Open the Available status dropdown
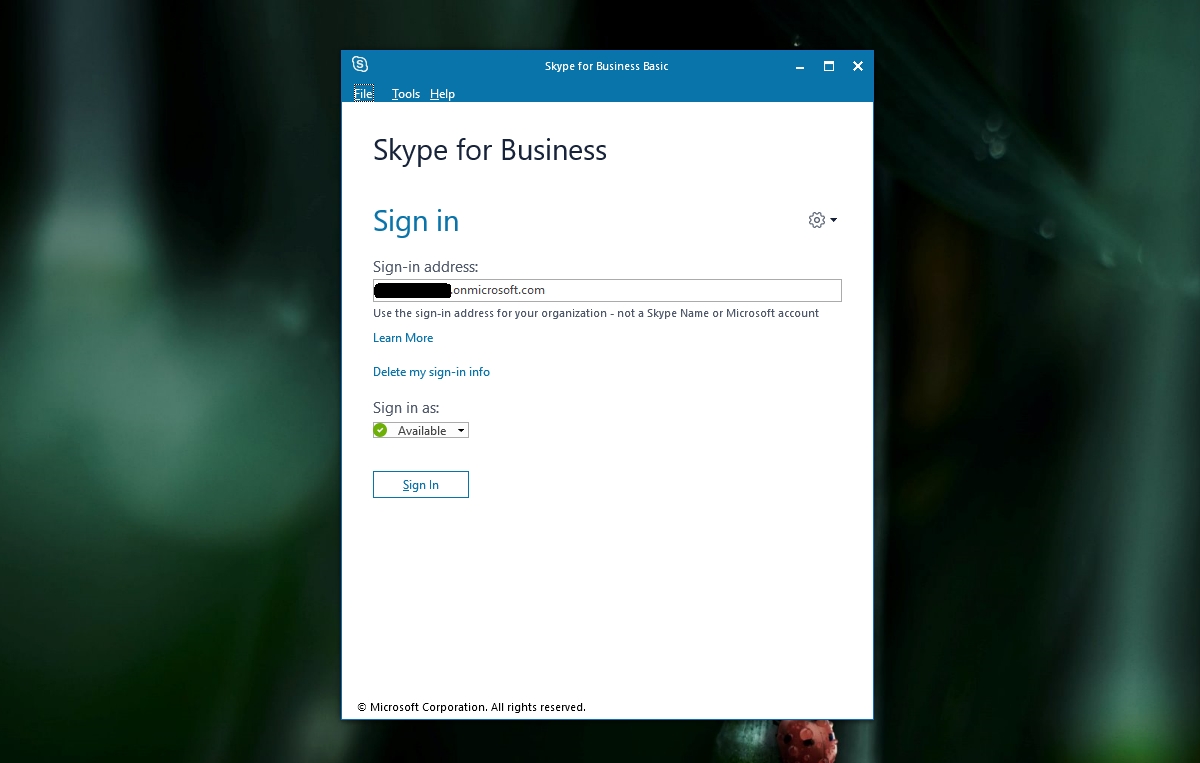The width and height of the screenshot is (1200, 763). (421, 430)
